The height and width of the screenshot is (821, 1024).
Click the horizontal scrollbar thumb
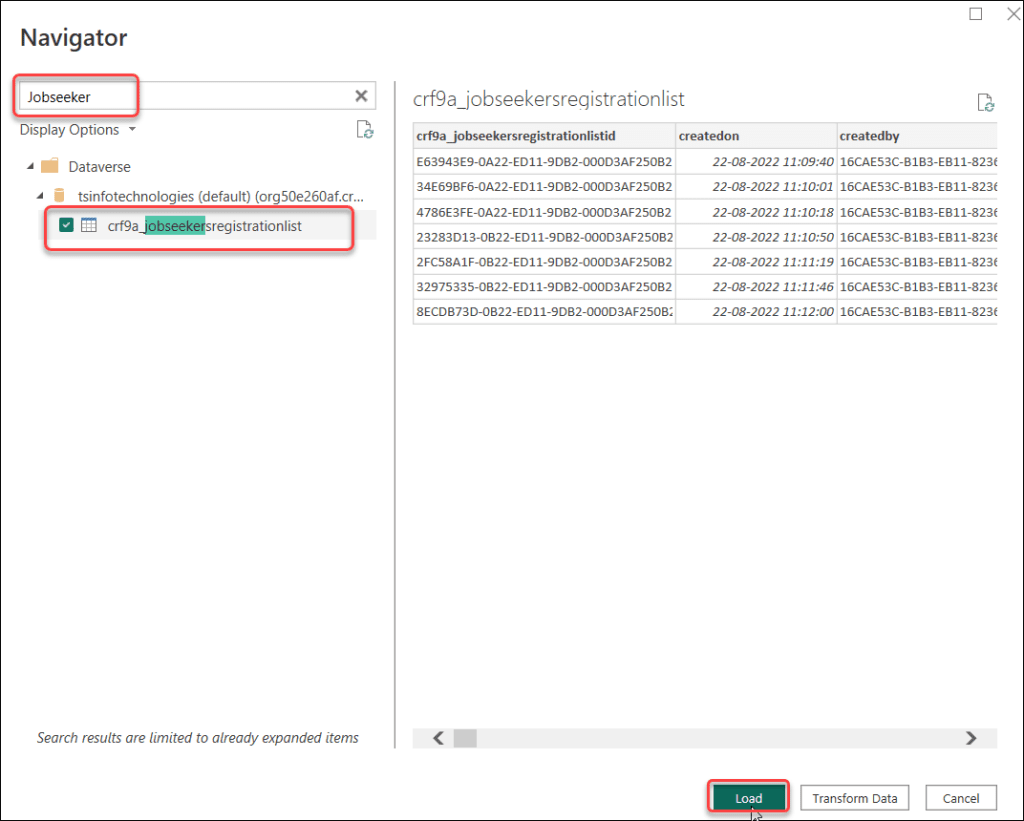(465, 738)
